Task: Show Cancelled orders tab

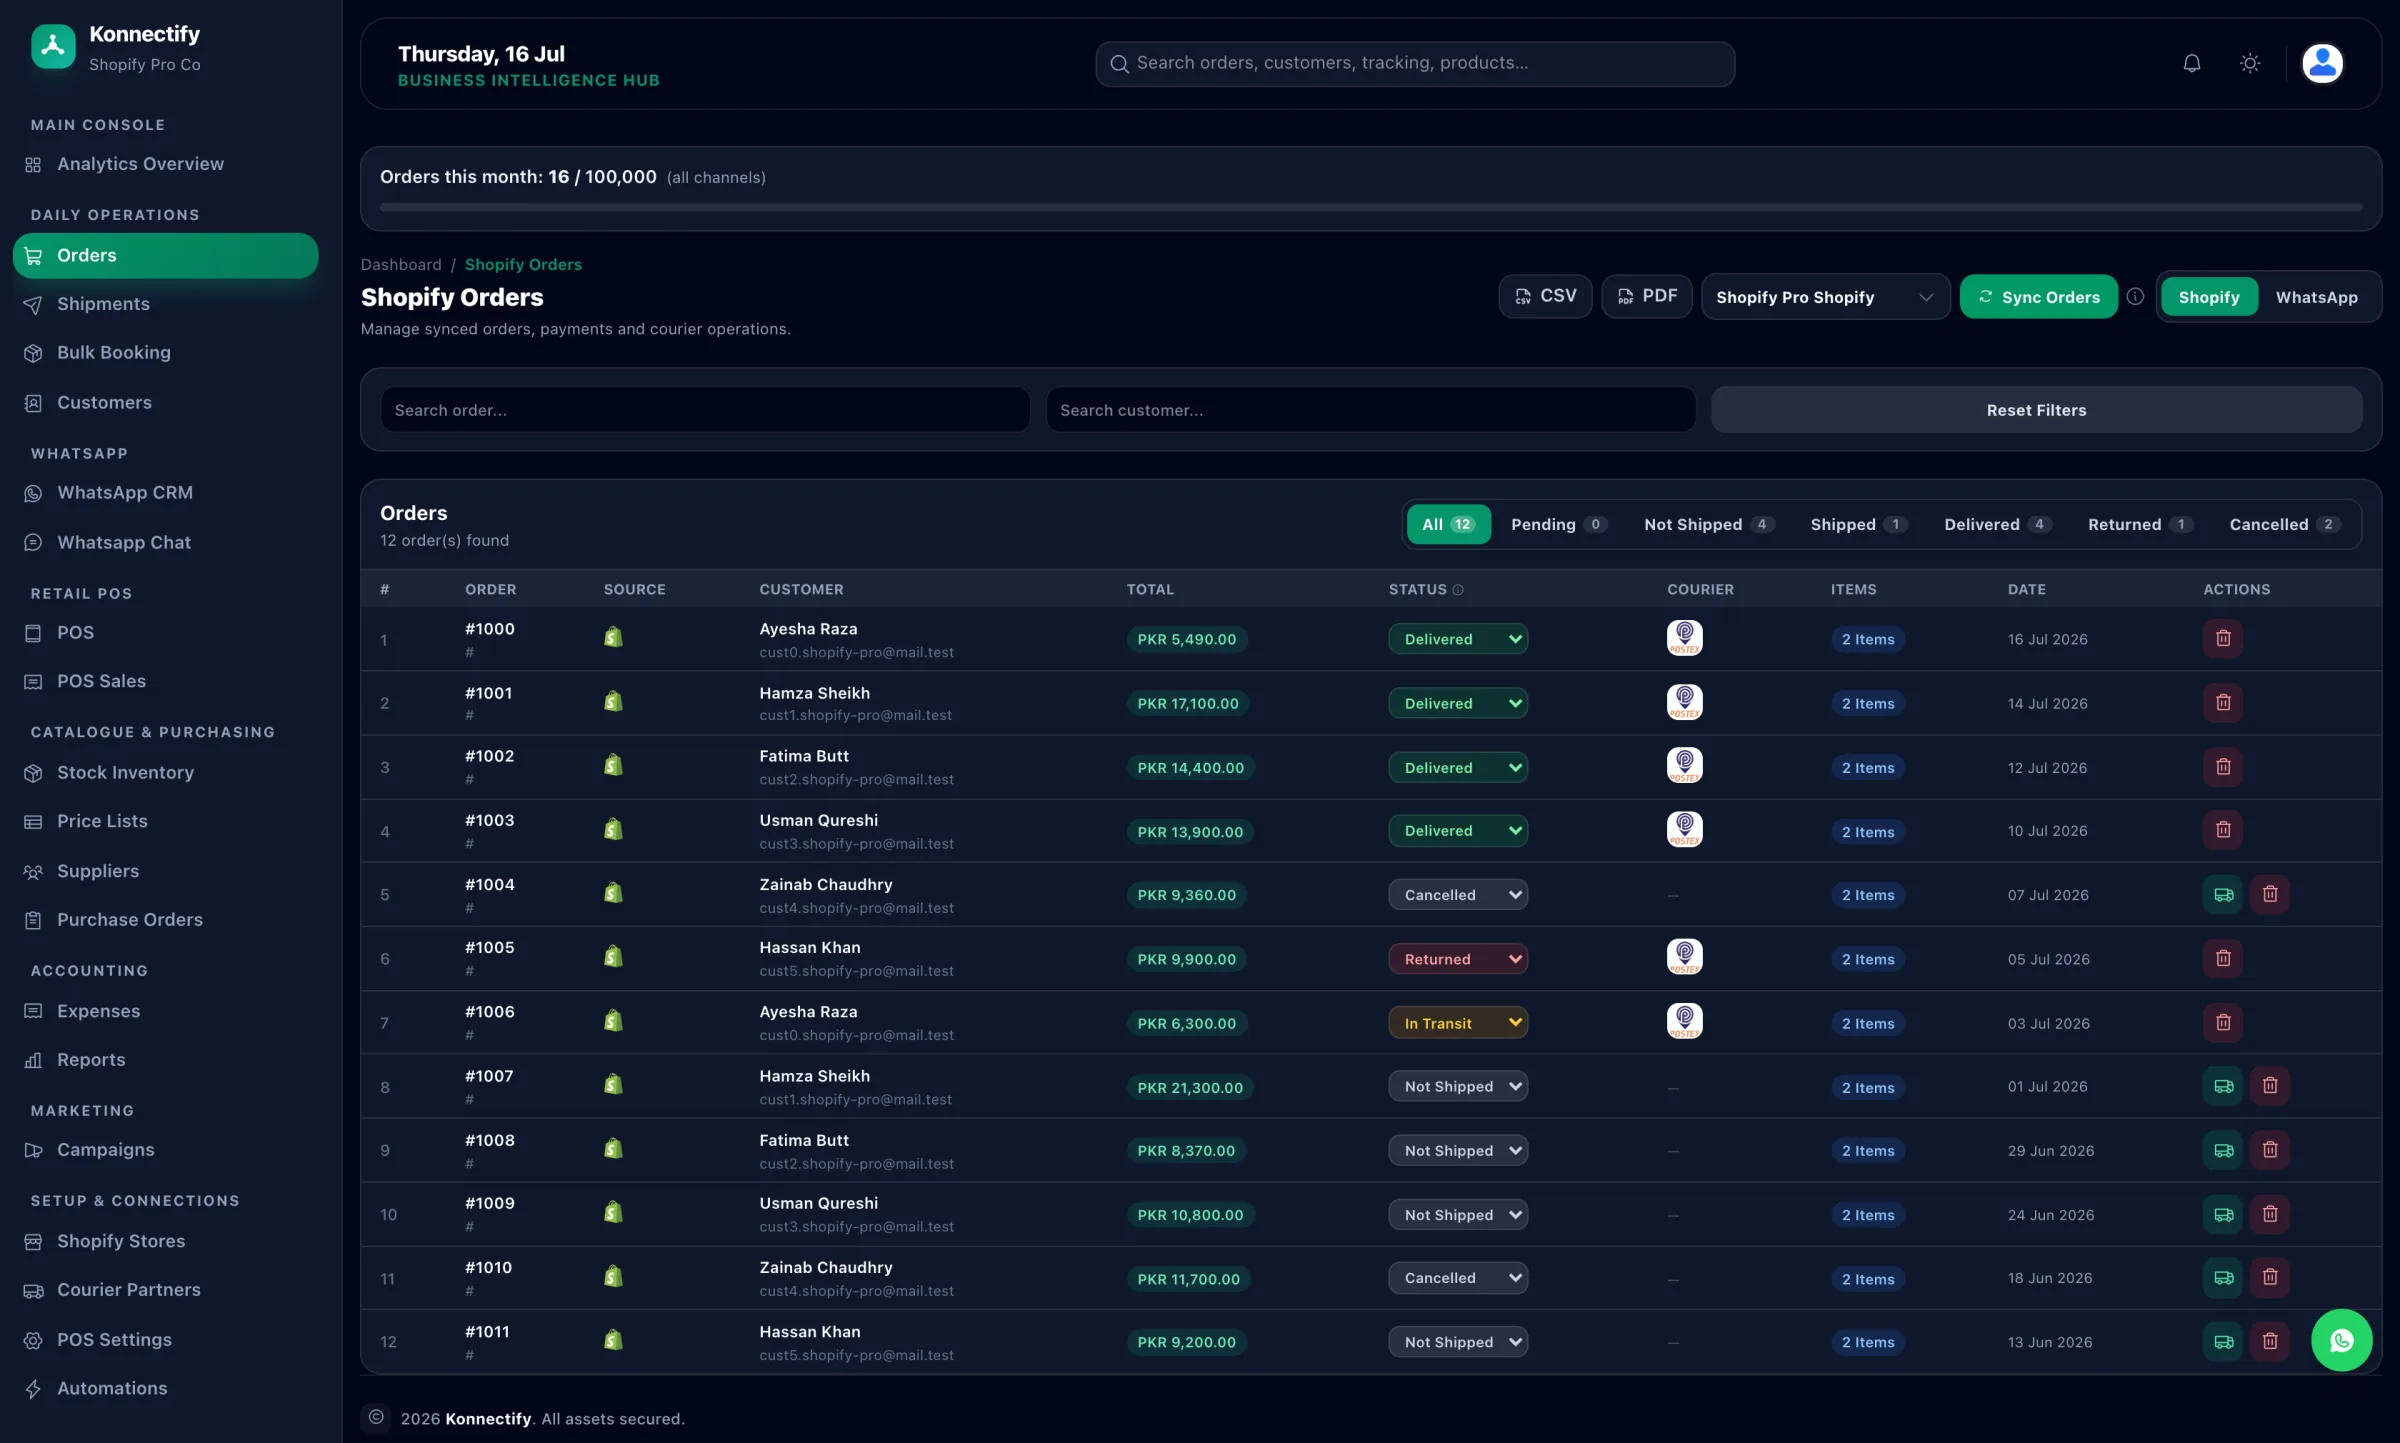Action: pos(2284,524)
